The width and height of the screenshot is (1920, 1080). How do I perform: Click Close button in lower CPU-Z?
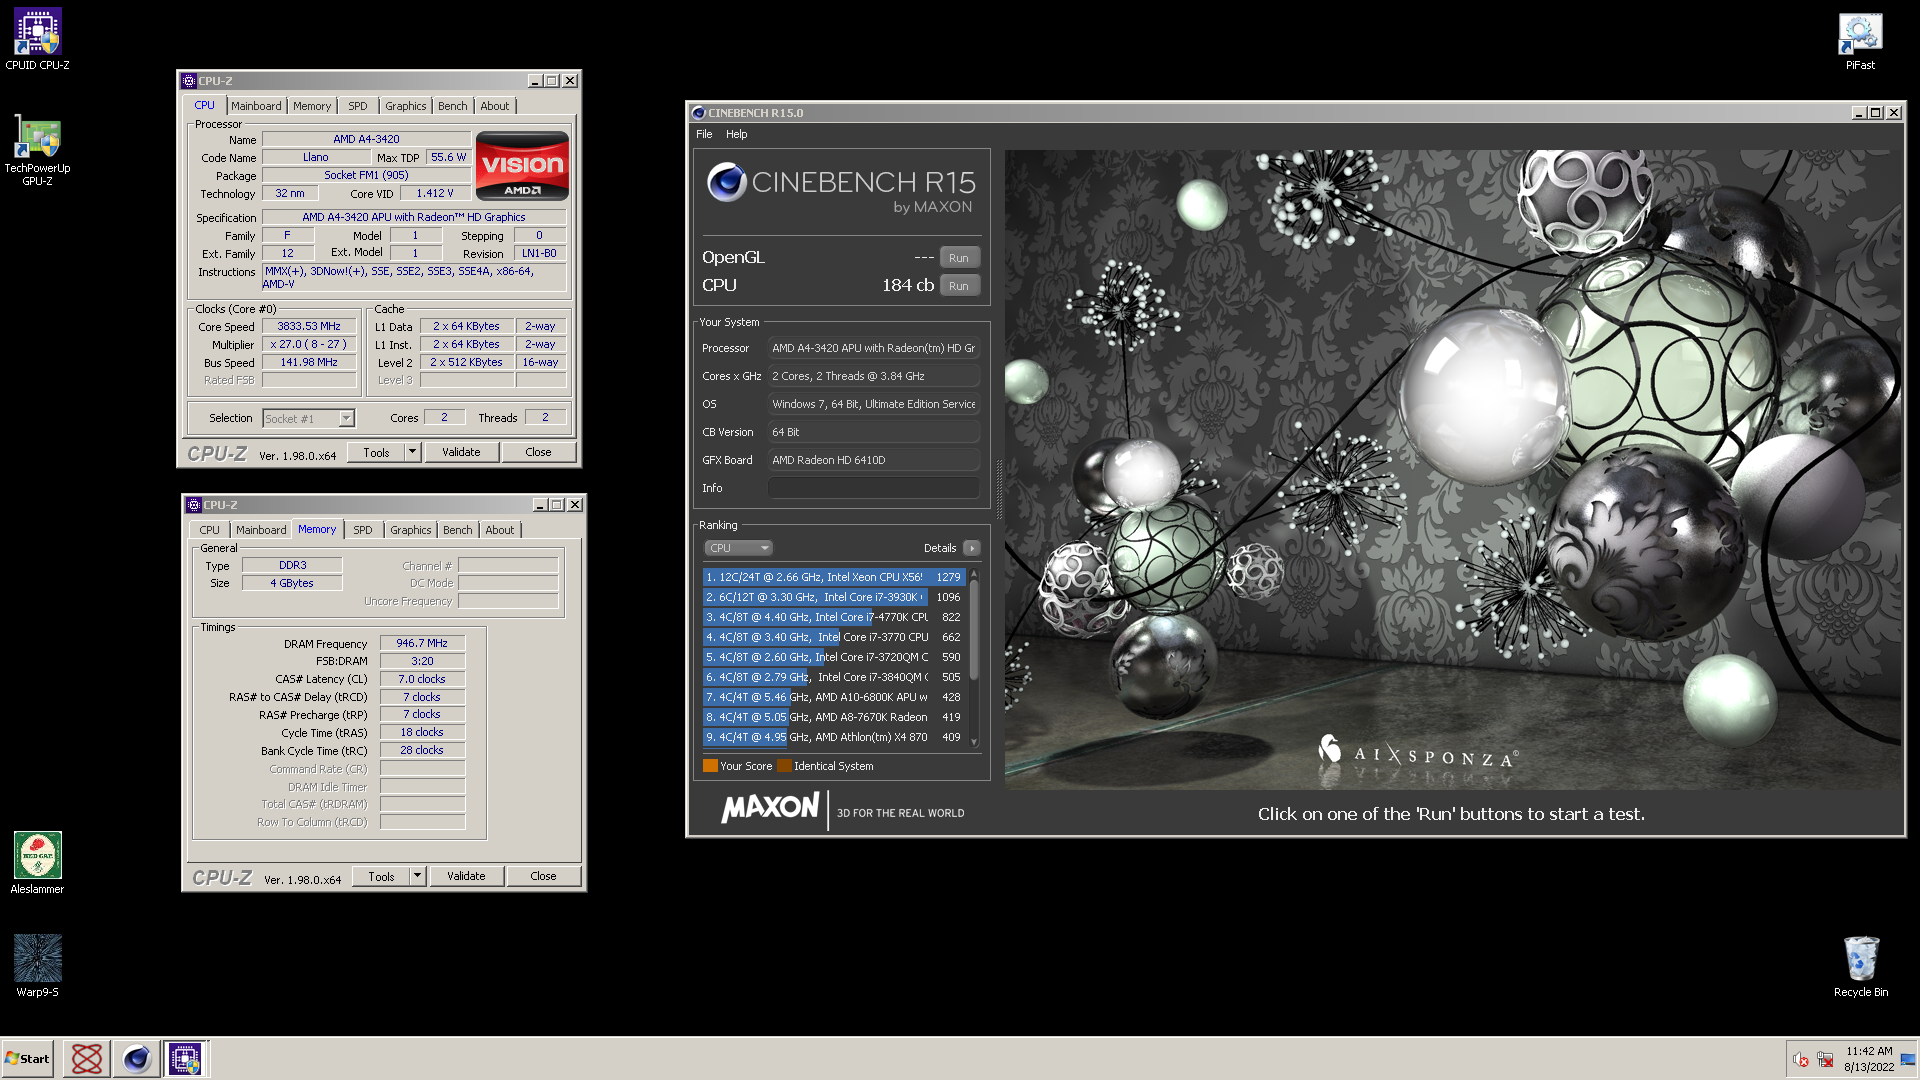point(543,876)
